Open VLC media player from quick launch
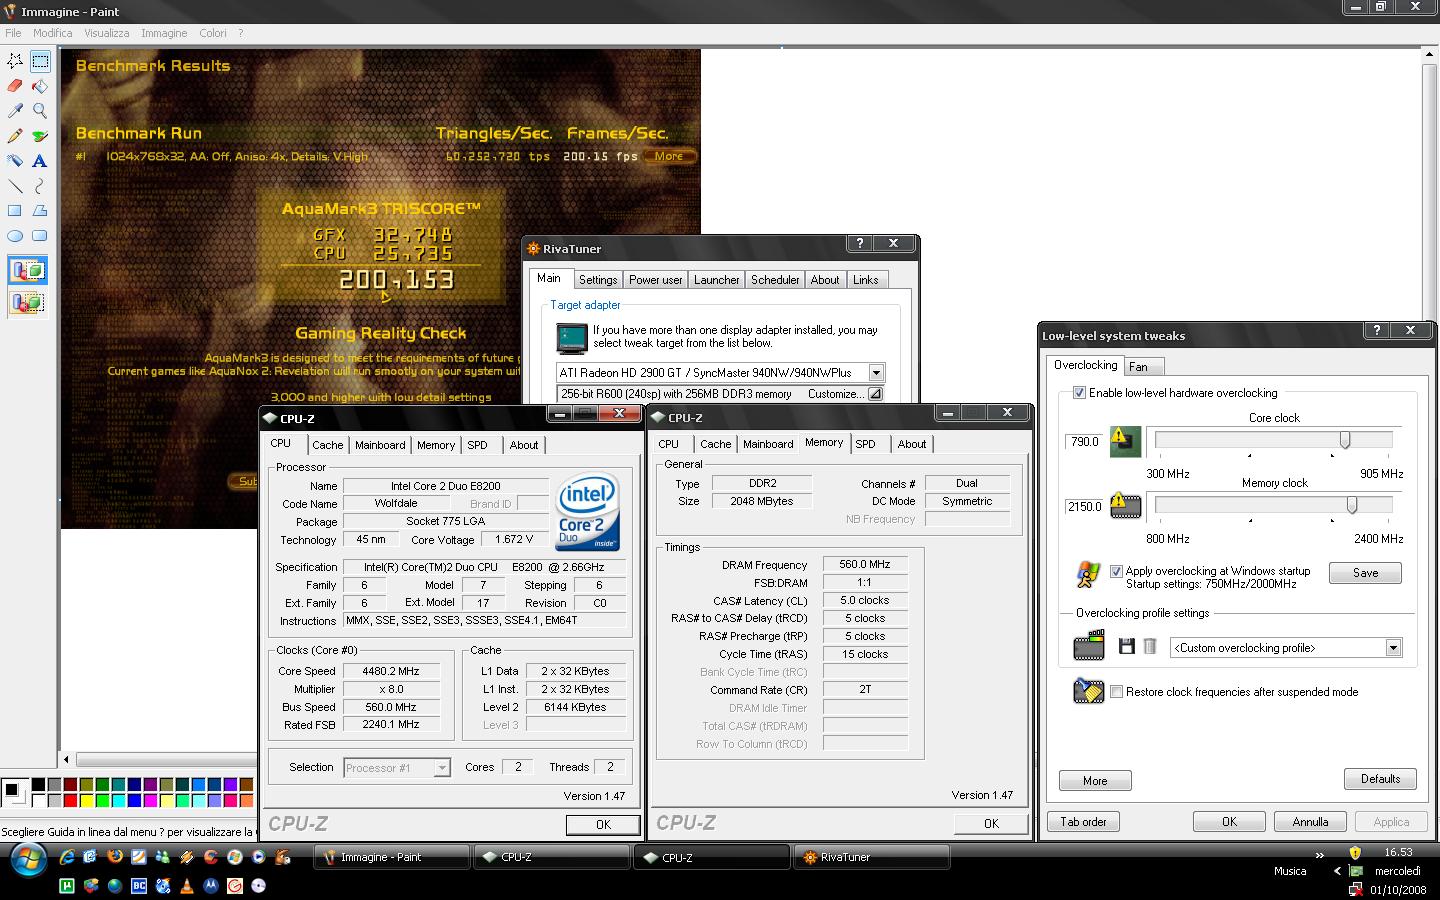This screenshot has height=900, width=1440. (x=187, y=885)
